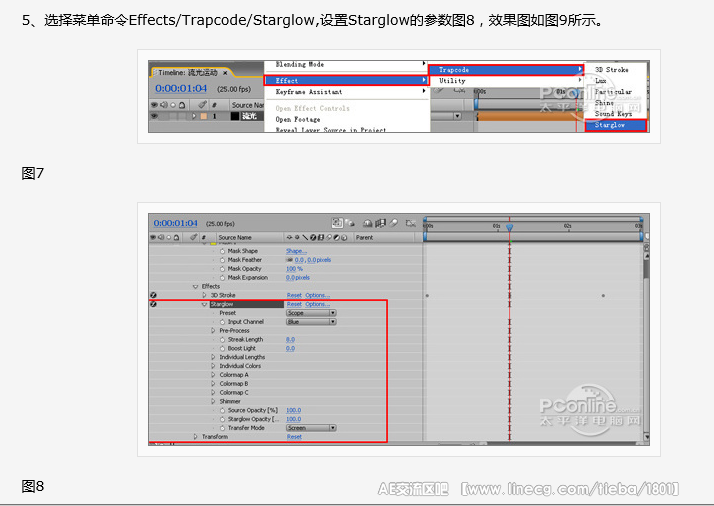Enable the Mask Expansion stopwatch
This screenshot has height=506, width=714.
[223, 277]
